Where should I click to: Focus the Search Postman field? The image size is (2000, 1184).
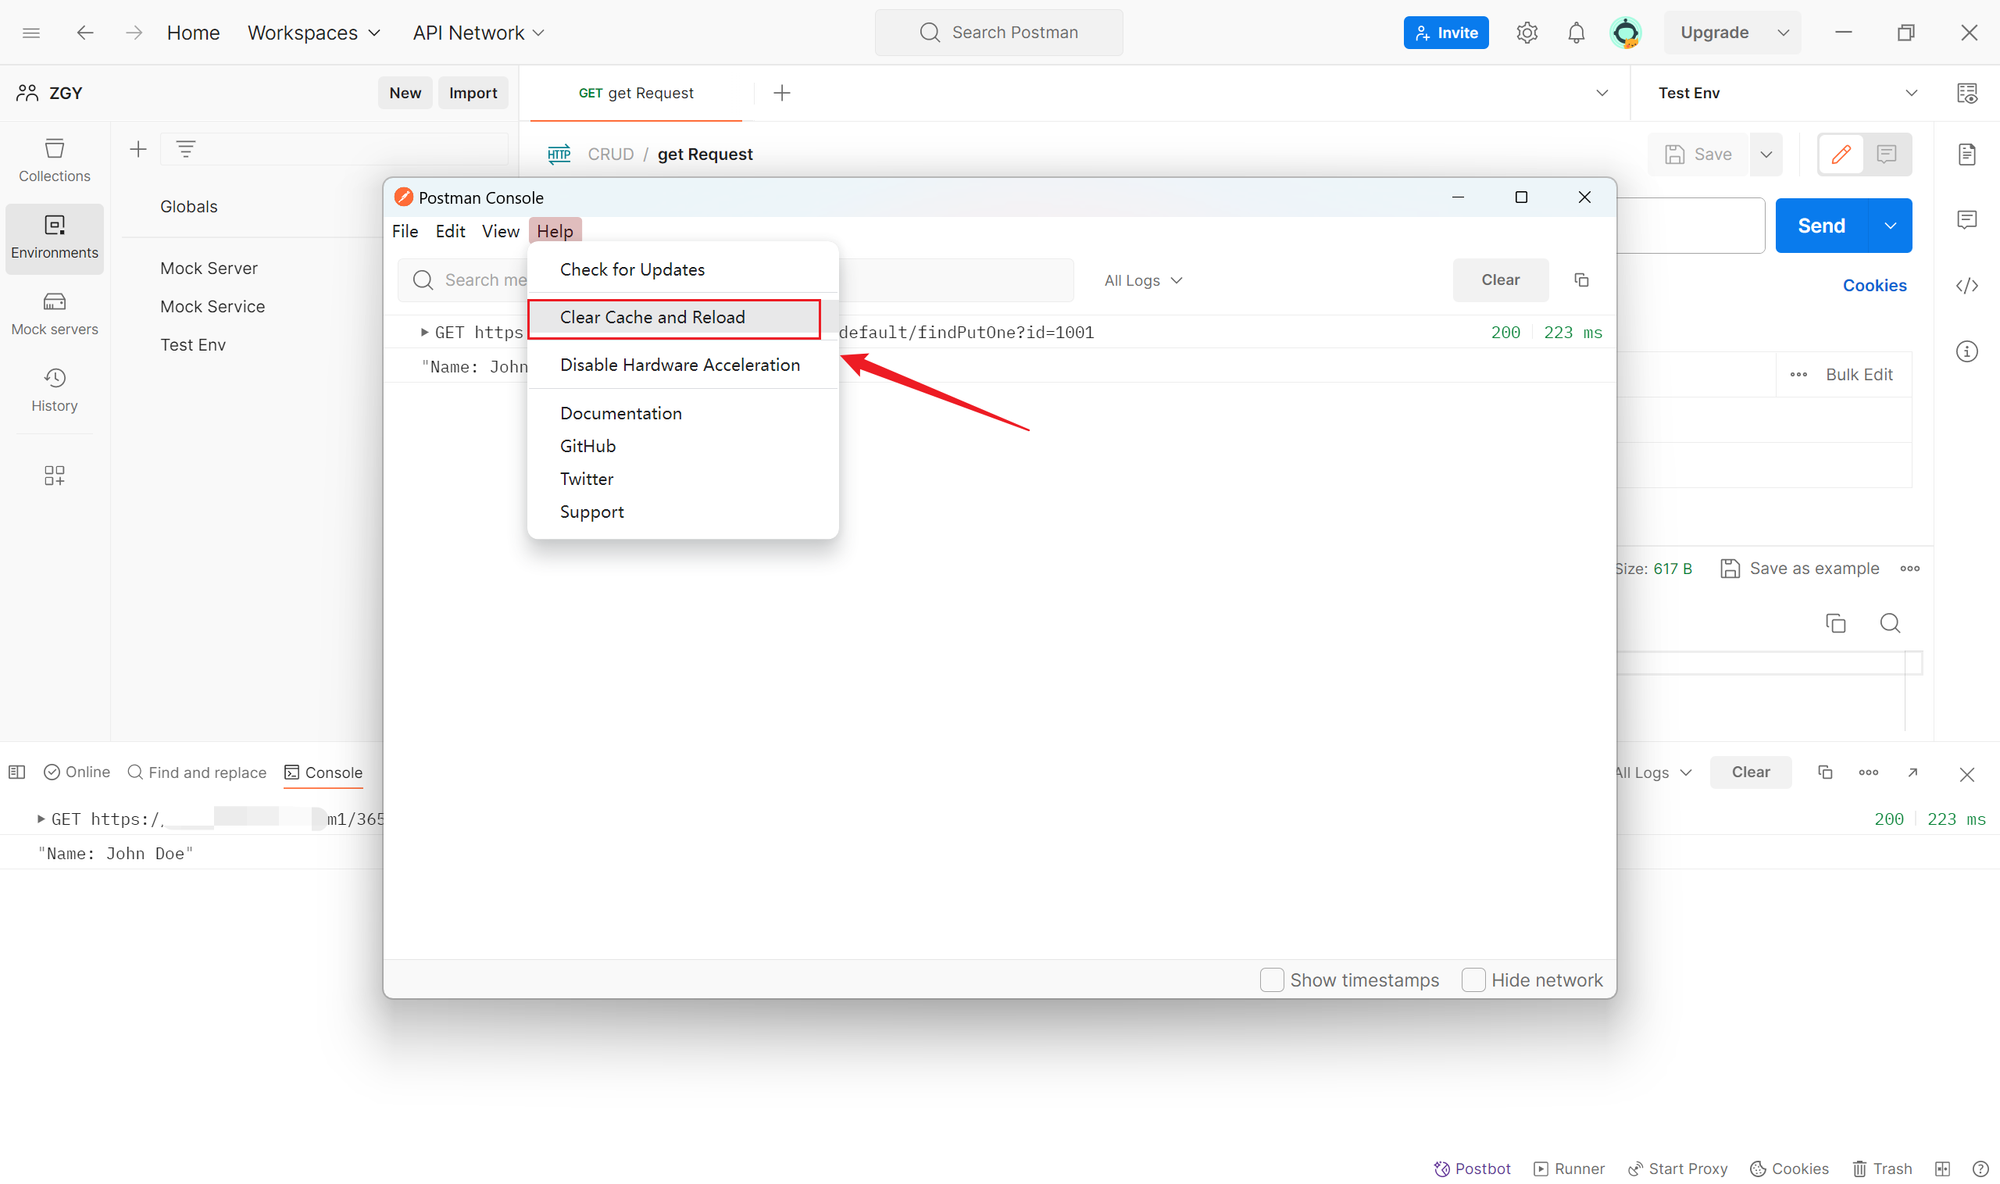999,33
